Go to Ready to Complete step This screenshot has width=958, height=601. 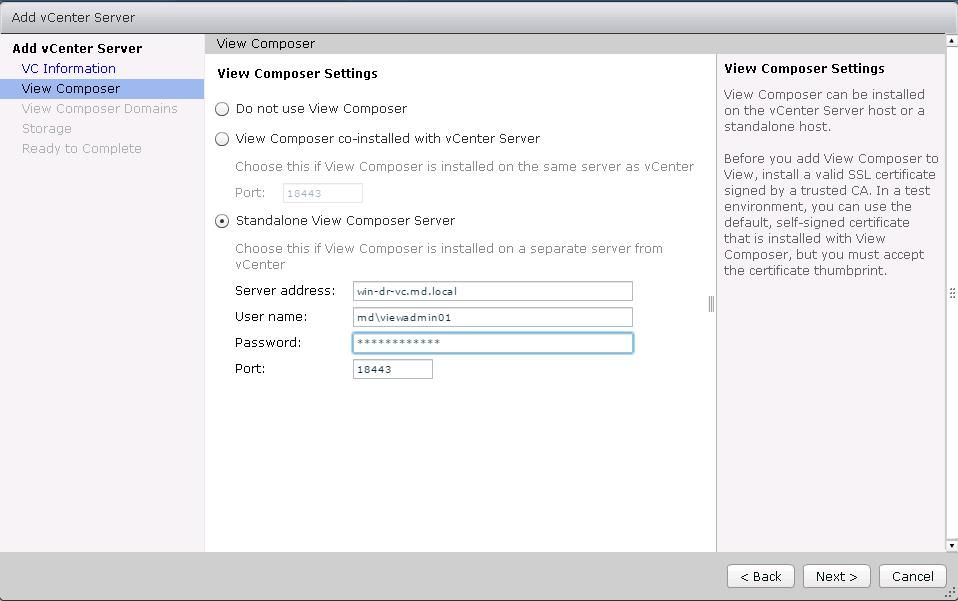82,148
